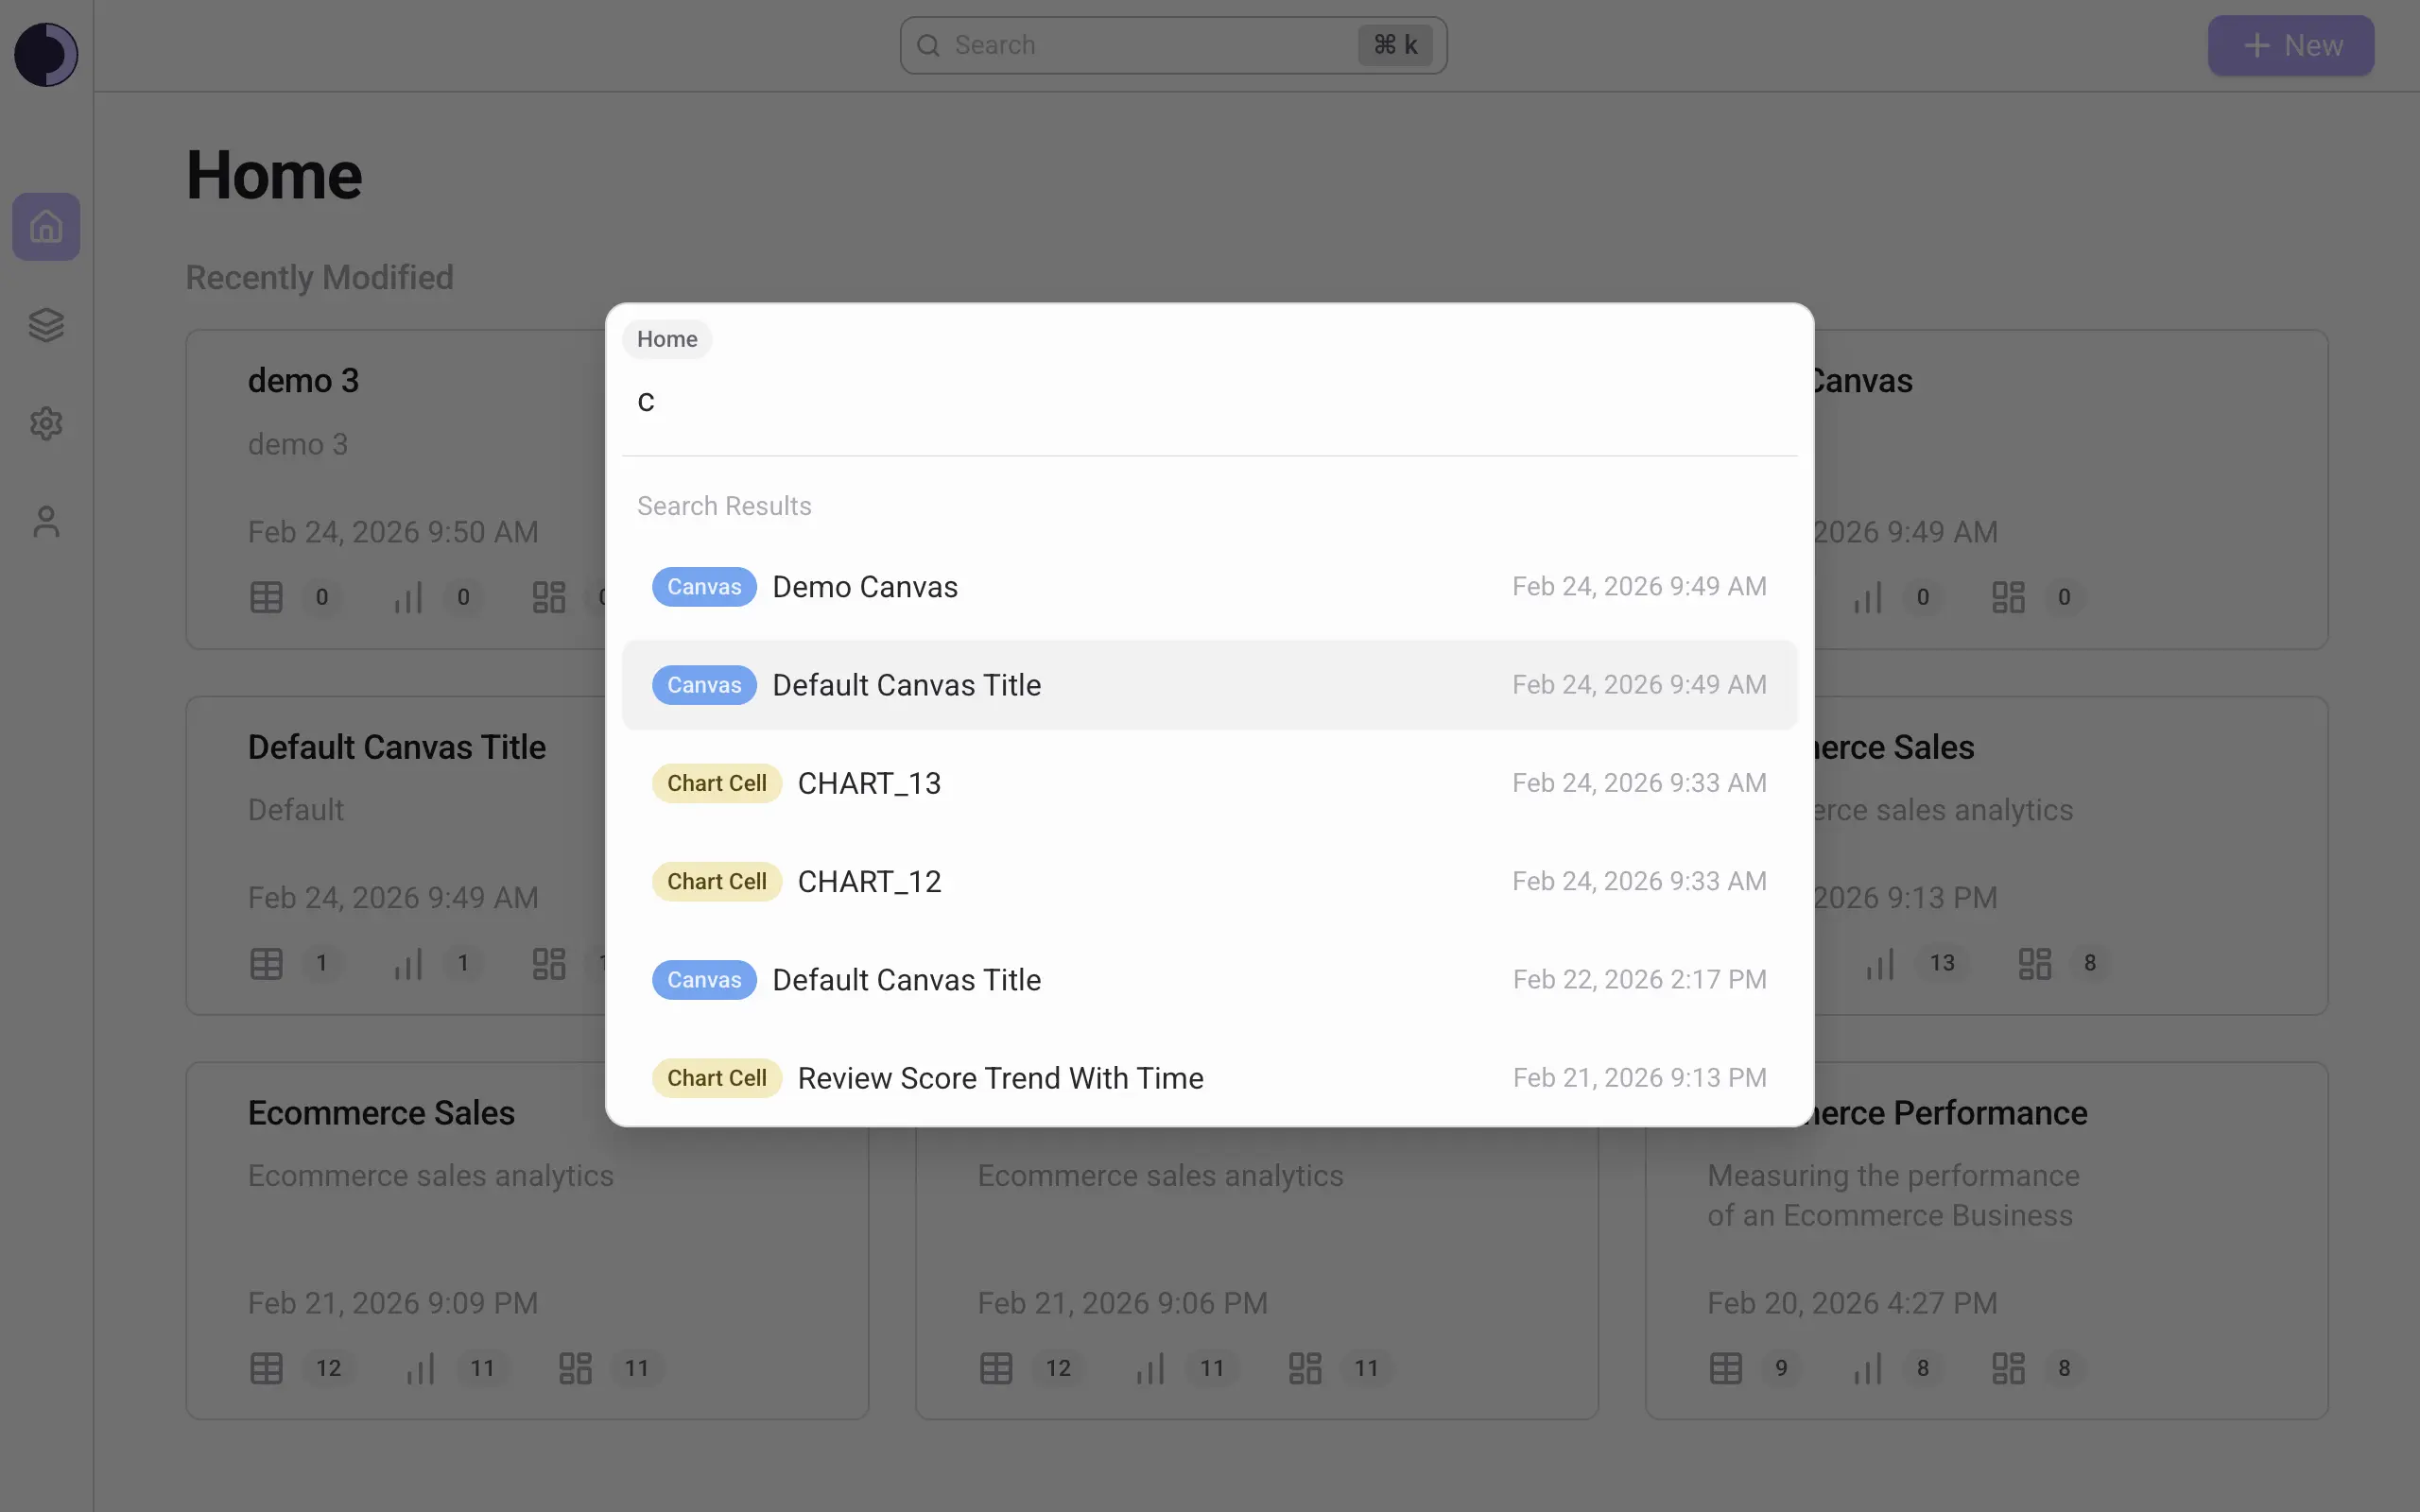
Task: Select the CHART_12 chart cell result
Action: click(869, 880)
